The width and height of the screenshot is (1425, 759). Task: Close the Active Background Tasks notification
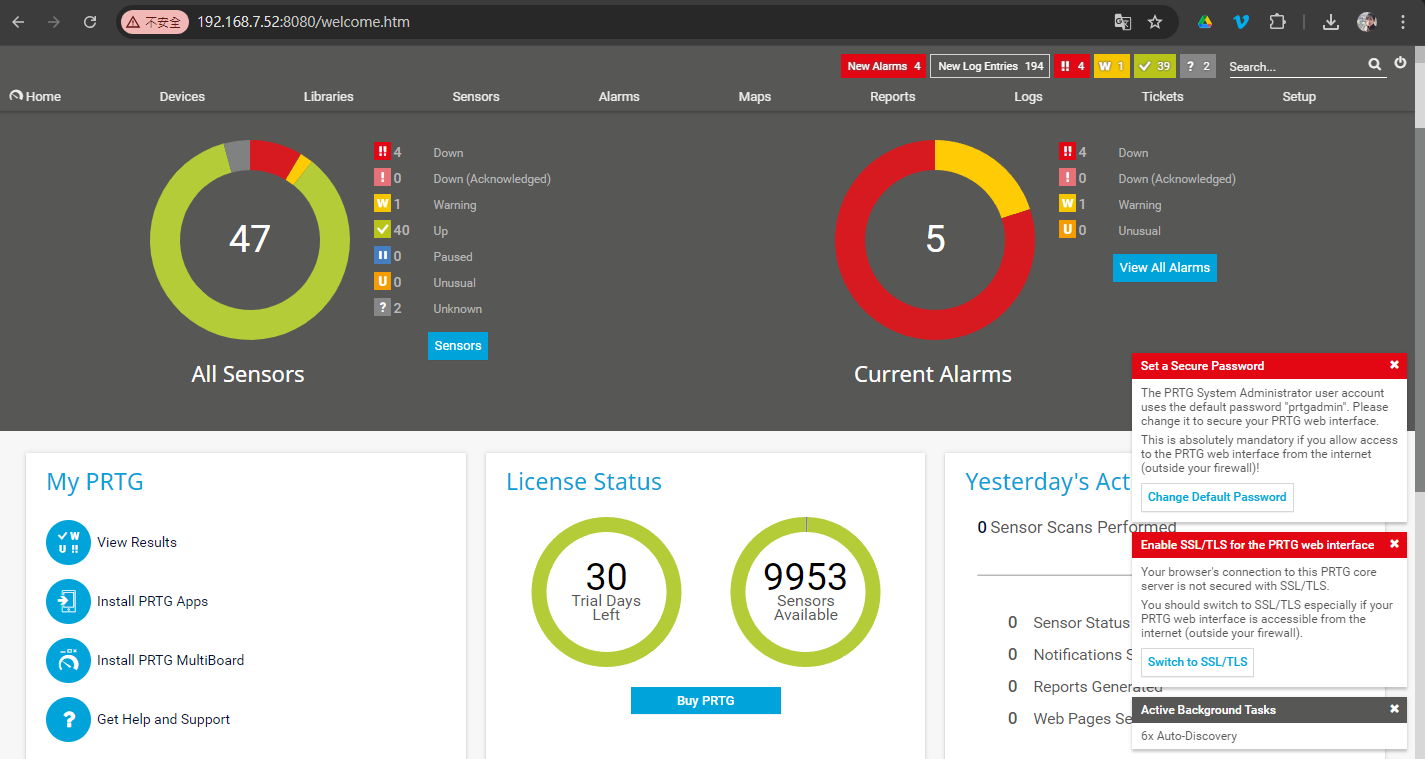click(1394, 709)
